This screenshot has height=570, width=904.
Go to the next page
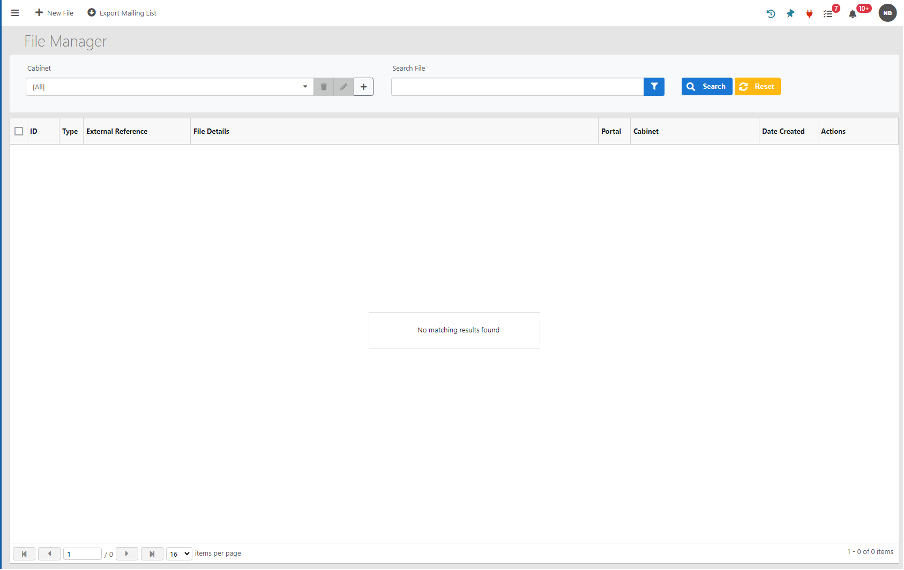tap(126, 553)
